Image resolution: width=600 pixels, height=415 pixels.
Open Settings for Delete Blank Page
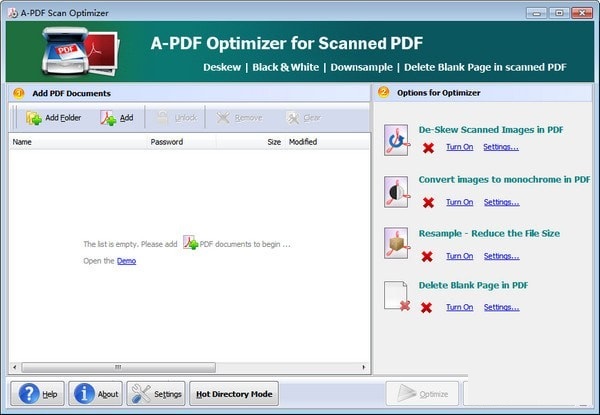[x=502, y=307]
